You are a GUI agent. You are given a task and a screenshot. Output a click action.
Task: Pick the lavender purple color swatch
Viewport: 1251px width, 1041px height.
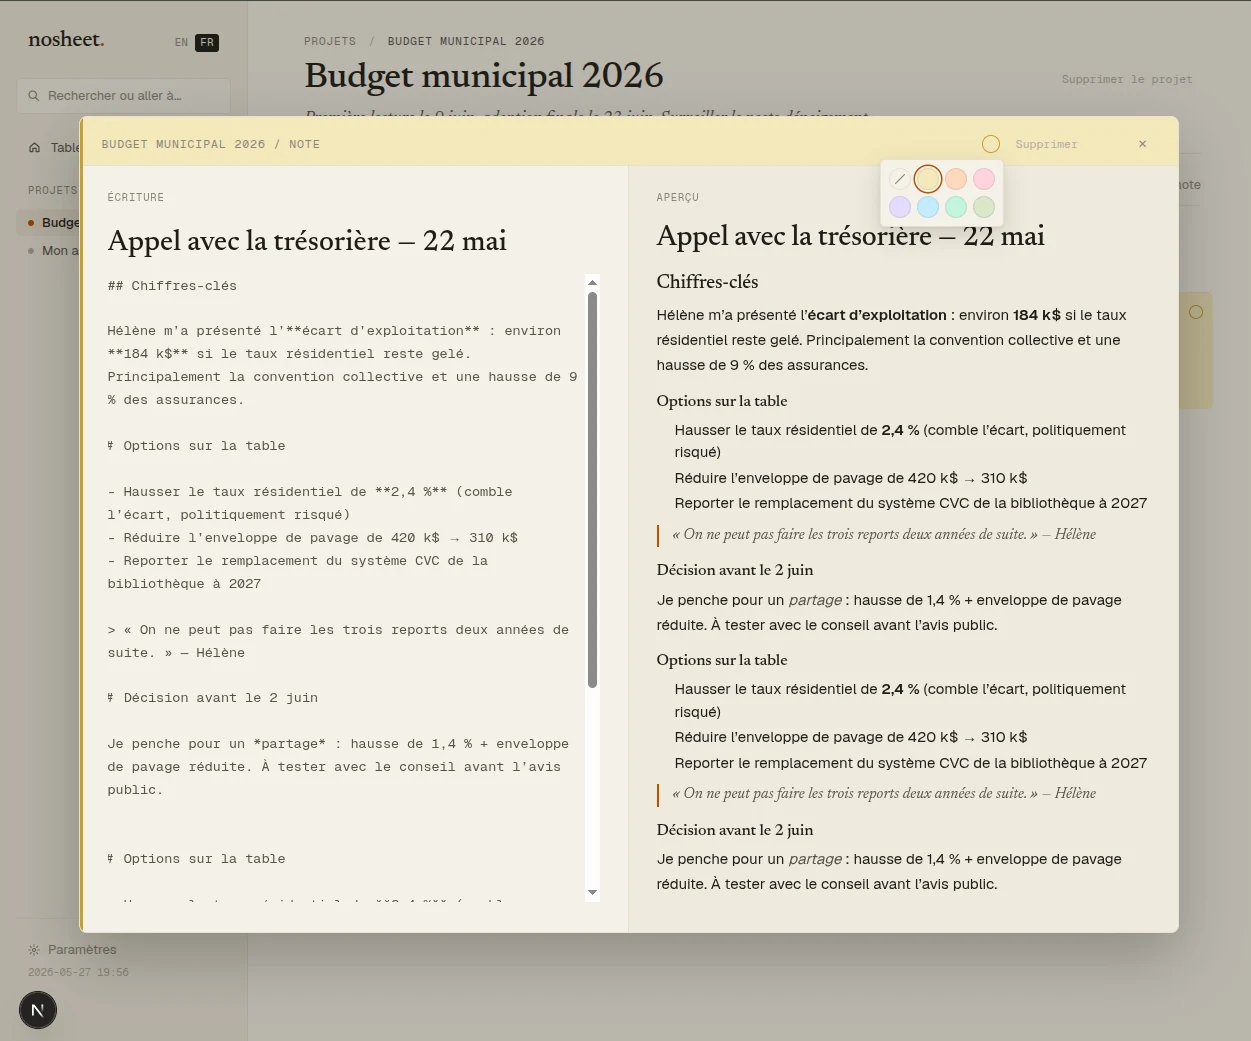click(900, 207)
